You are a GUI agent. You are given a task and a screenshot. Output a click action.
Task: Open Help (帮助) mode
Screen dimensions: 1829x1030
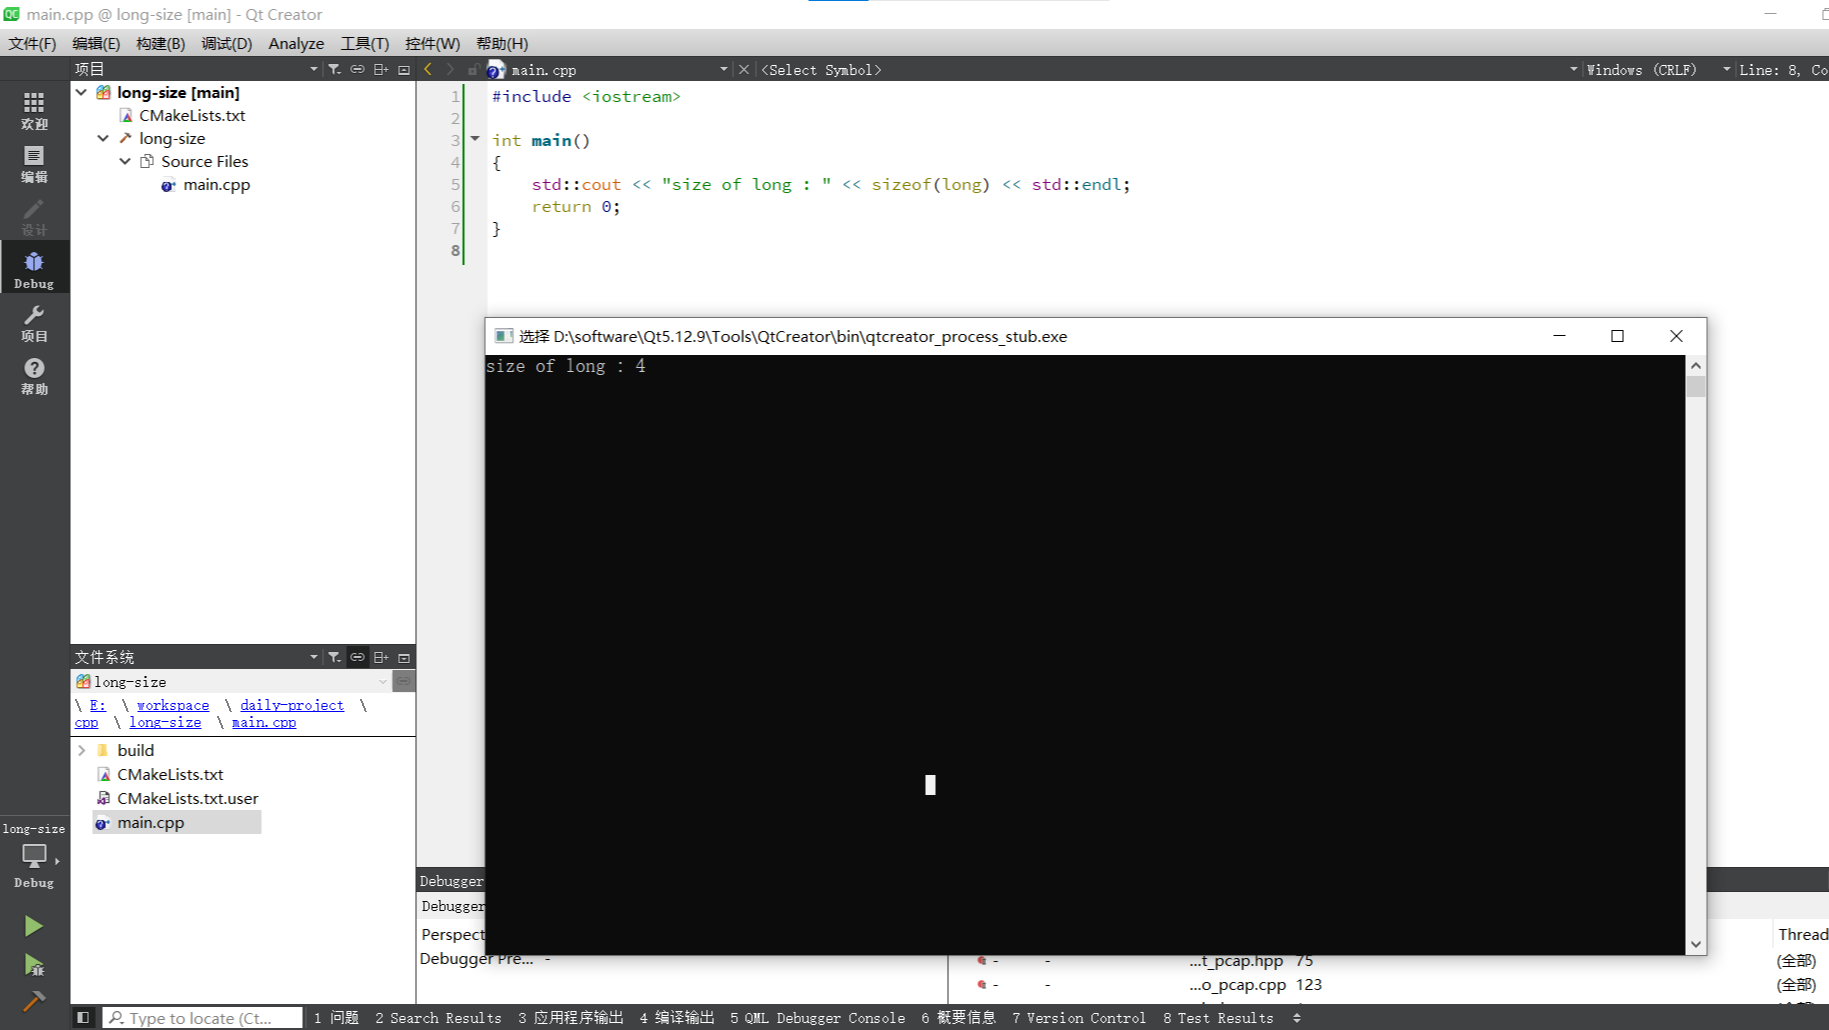point(34,376)
